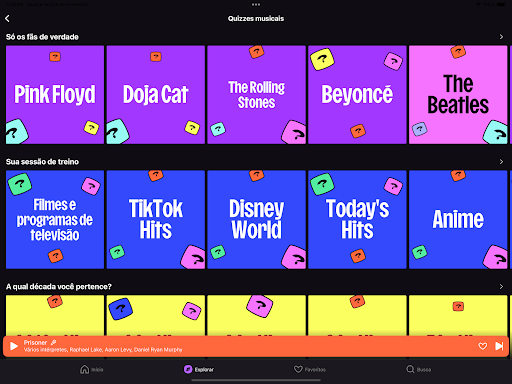Image resolution: width=512 pixels, height=384 pixels.
Task: Open The Beatles quiz
Action: (458, 95)
